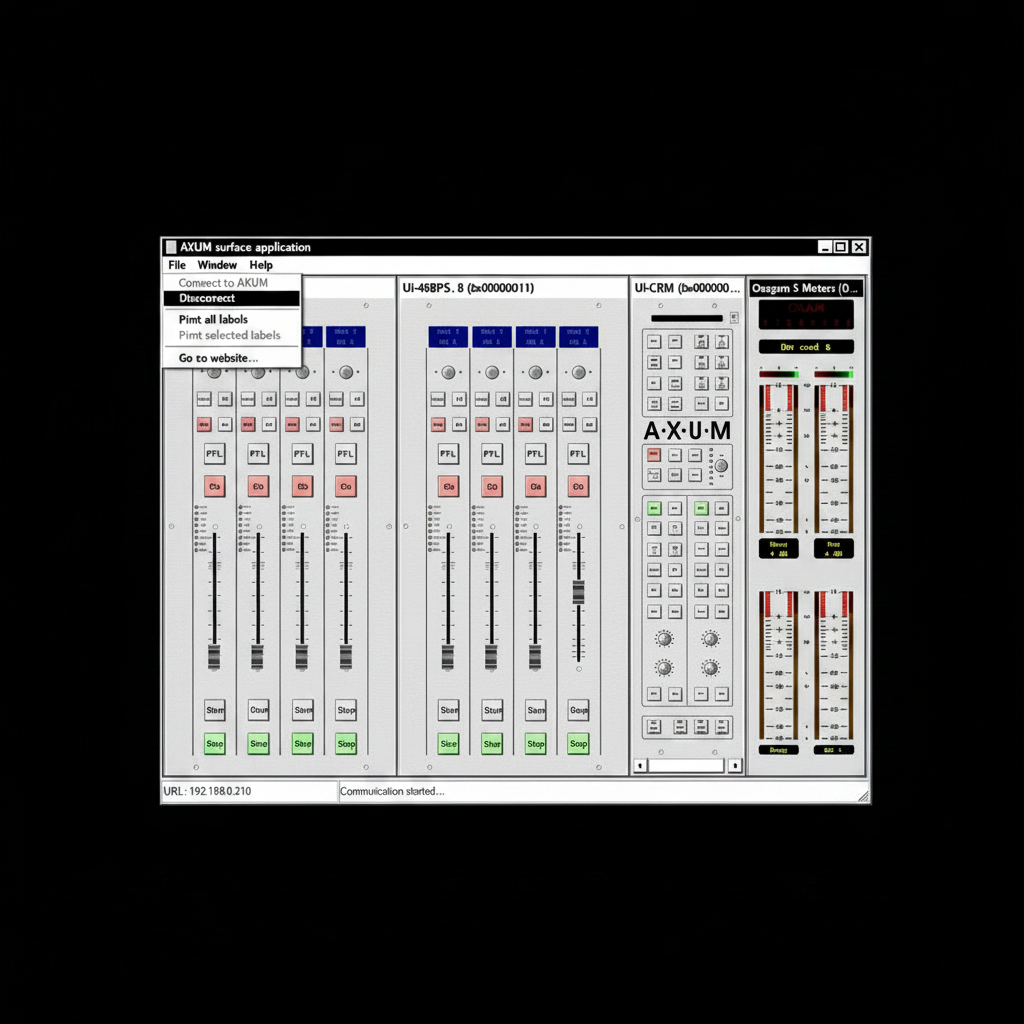Toggle PFL on second strip of leftmost panel
This screenshot has width=1024, height=1024.
coord(258,454)
